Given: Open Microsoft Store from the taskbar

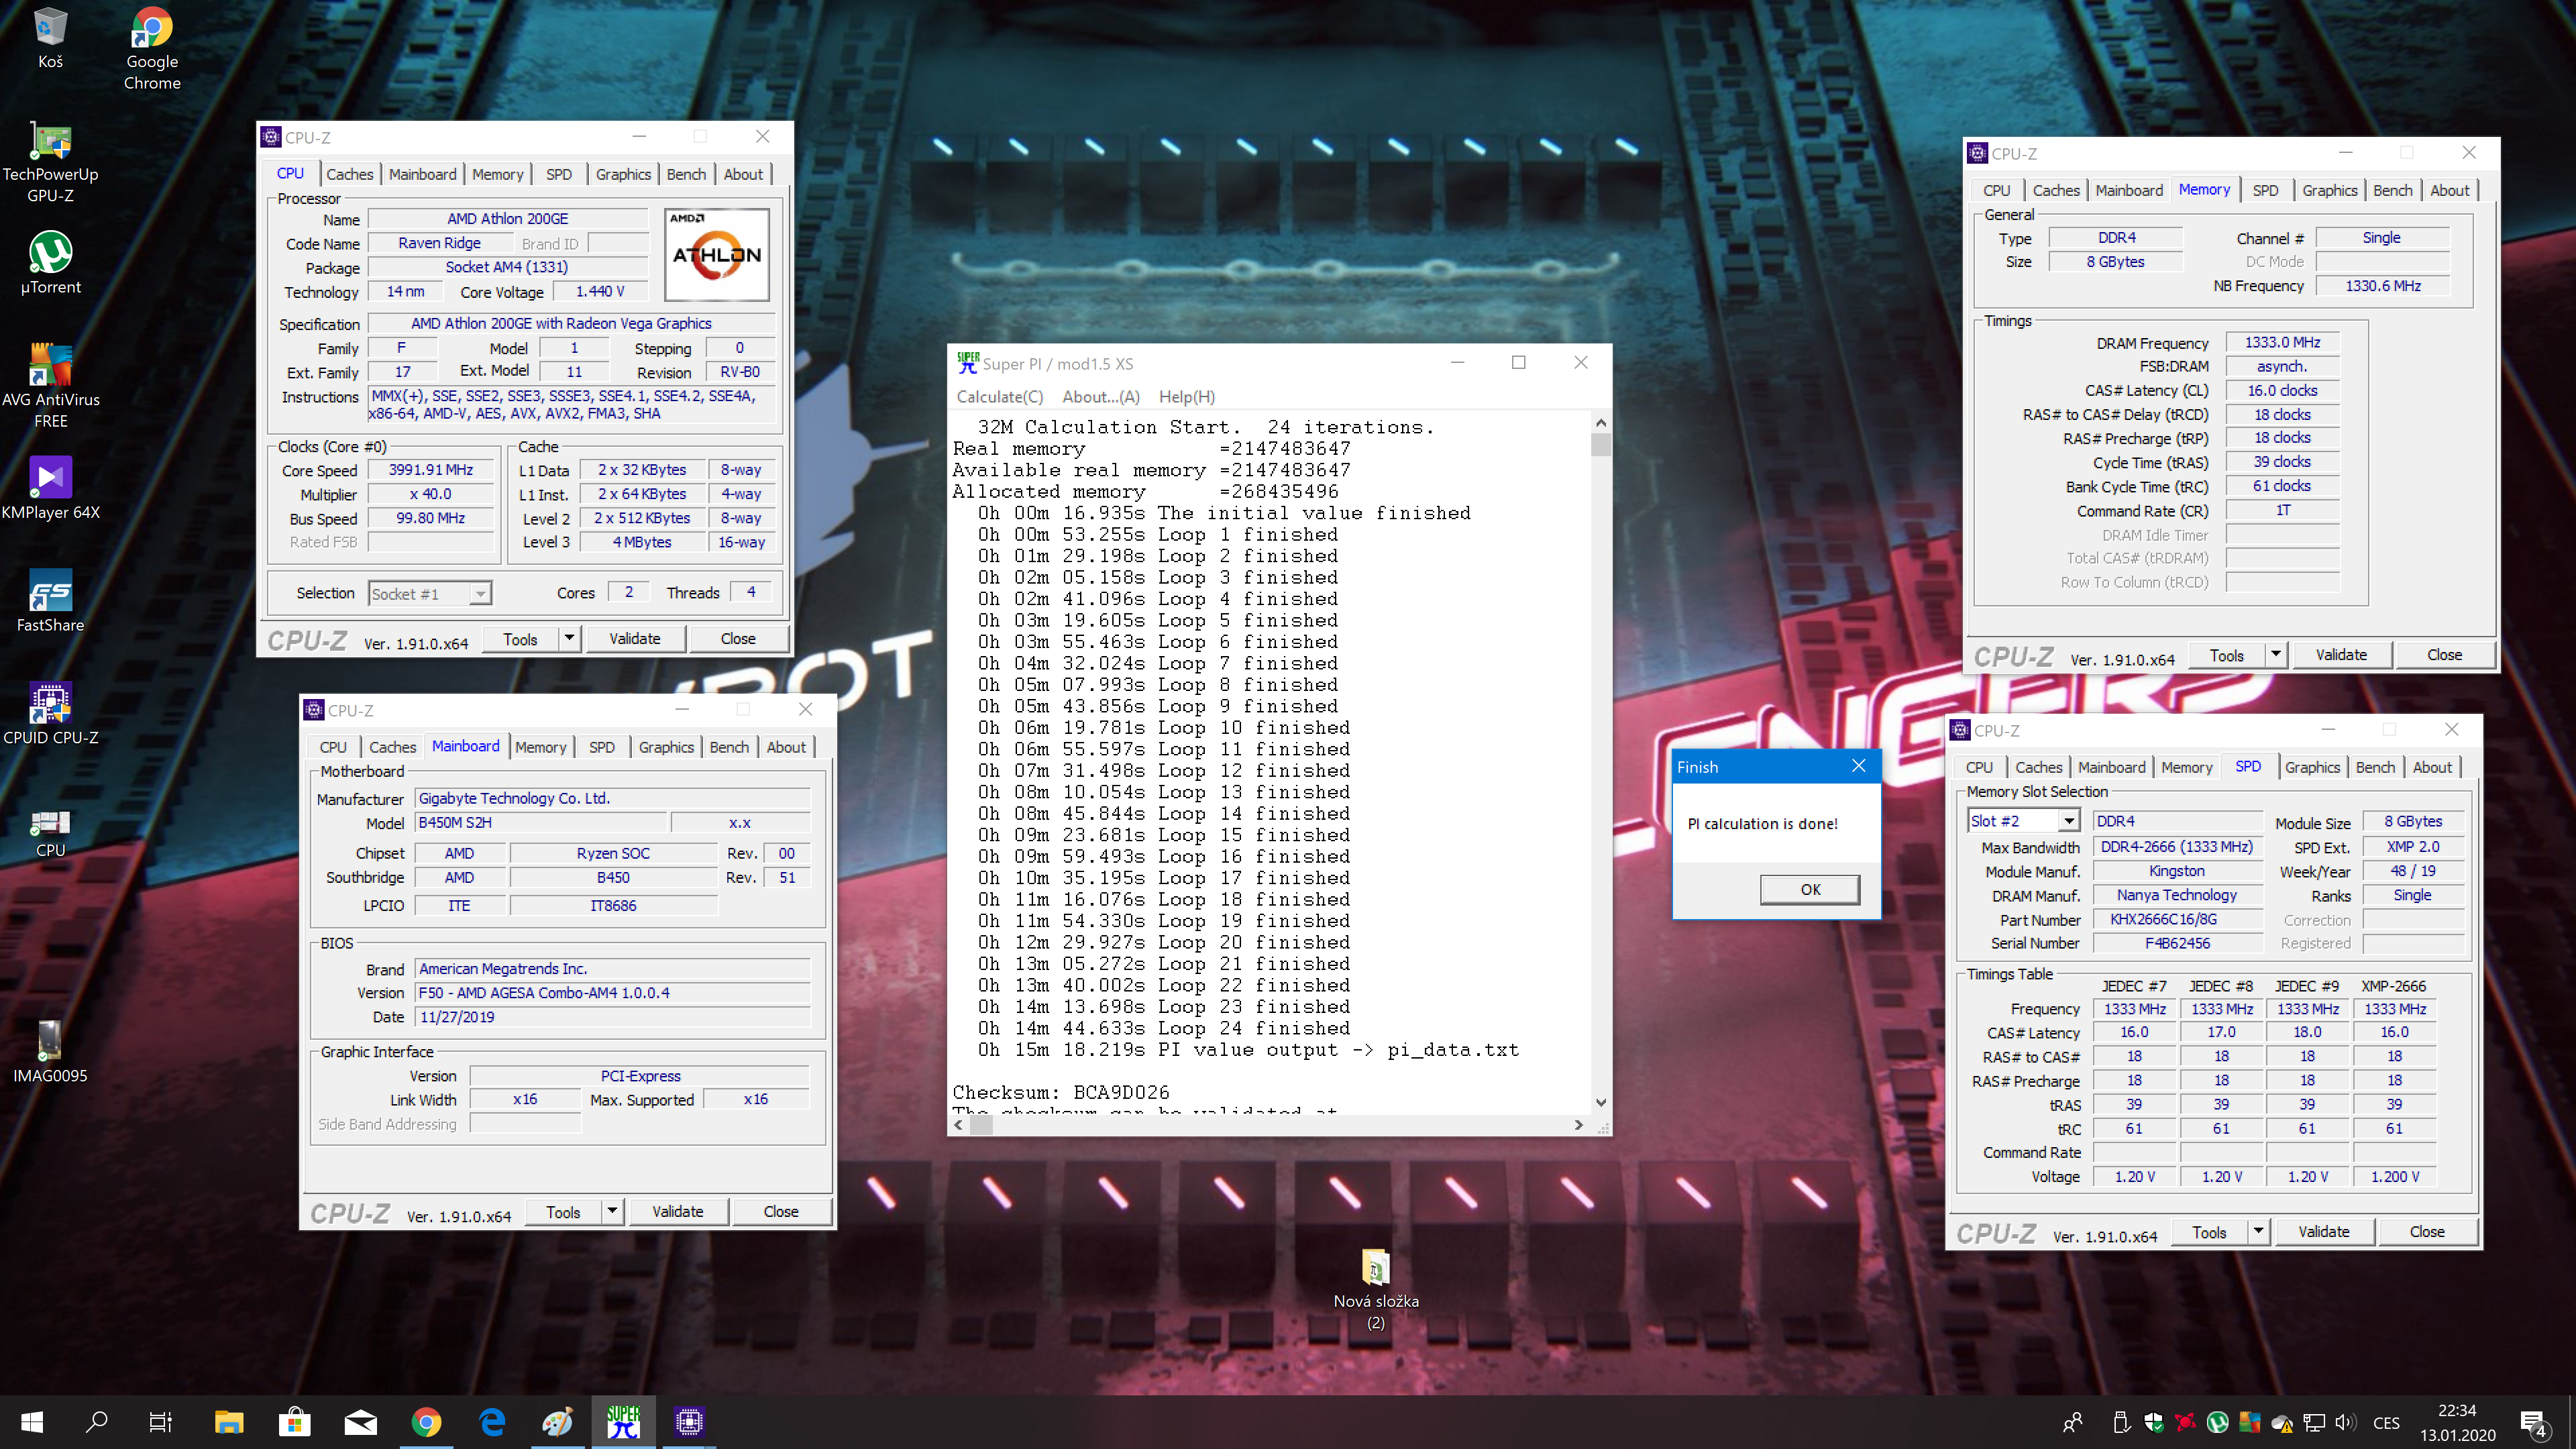Looking at the screenshot, I should pyautogui.click(x=294, y=1422).
